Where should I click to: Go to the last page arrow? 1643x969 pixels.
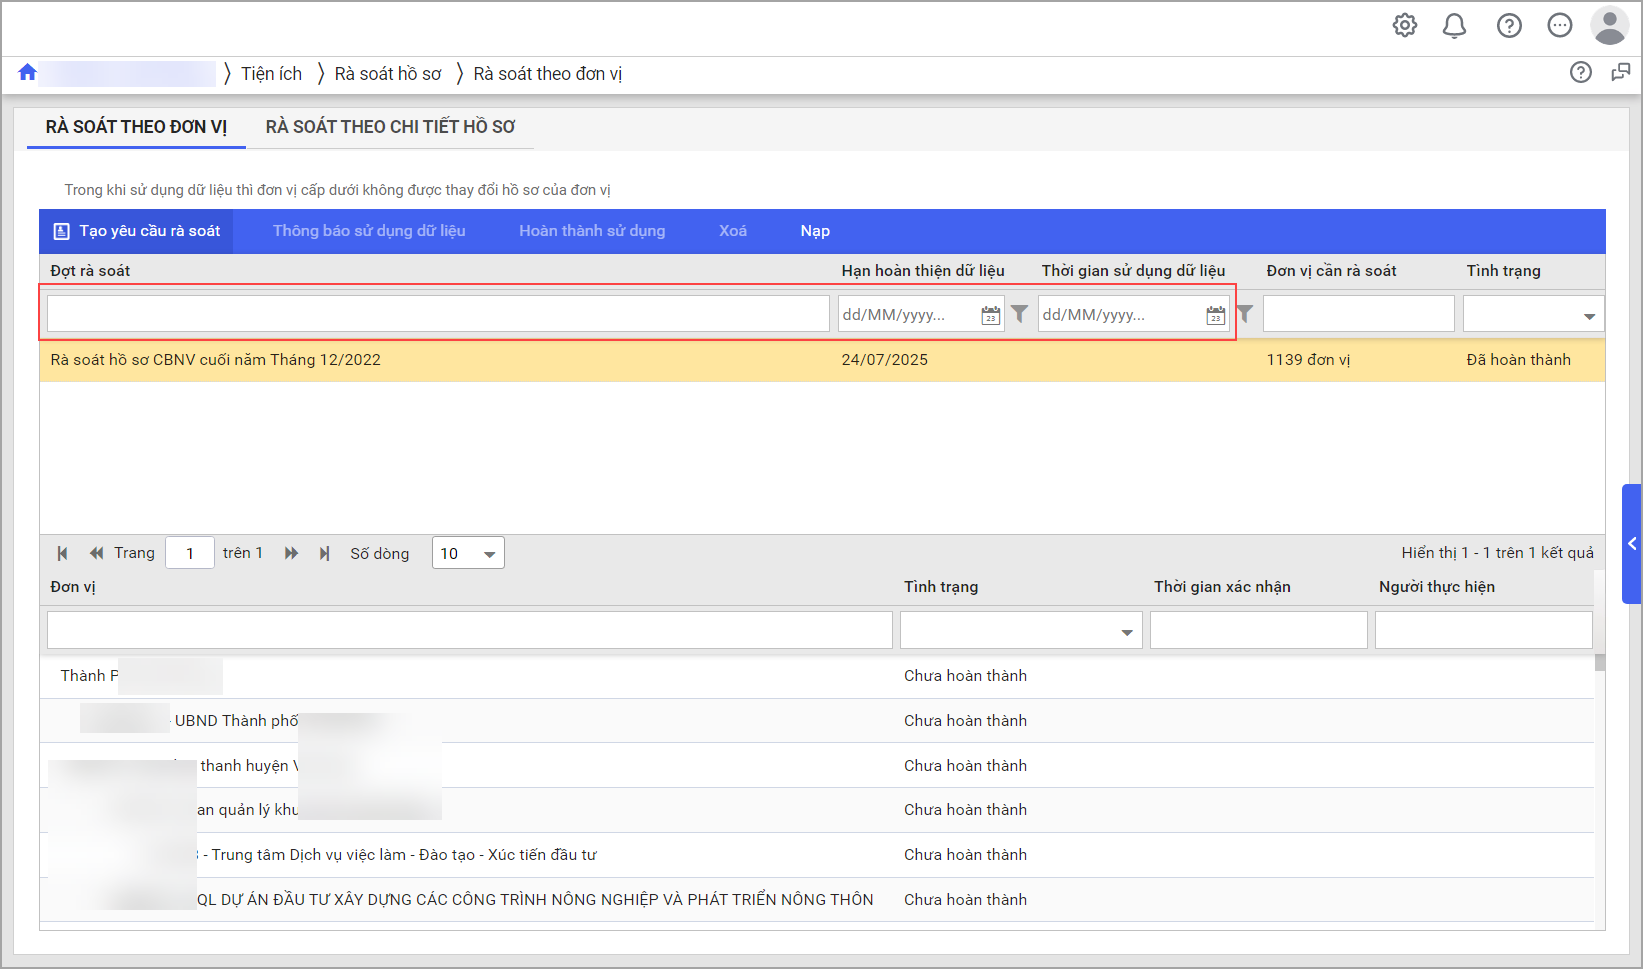[324, 553]
